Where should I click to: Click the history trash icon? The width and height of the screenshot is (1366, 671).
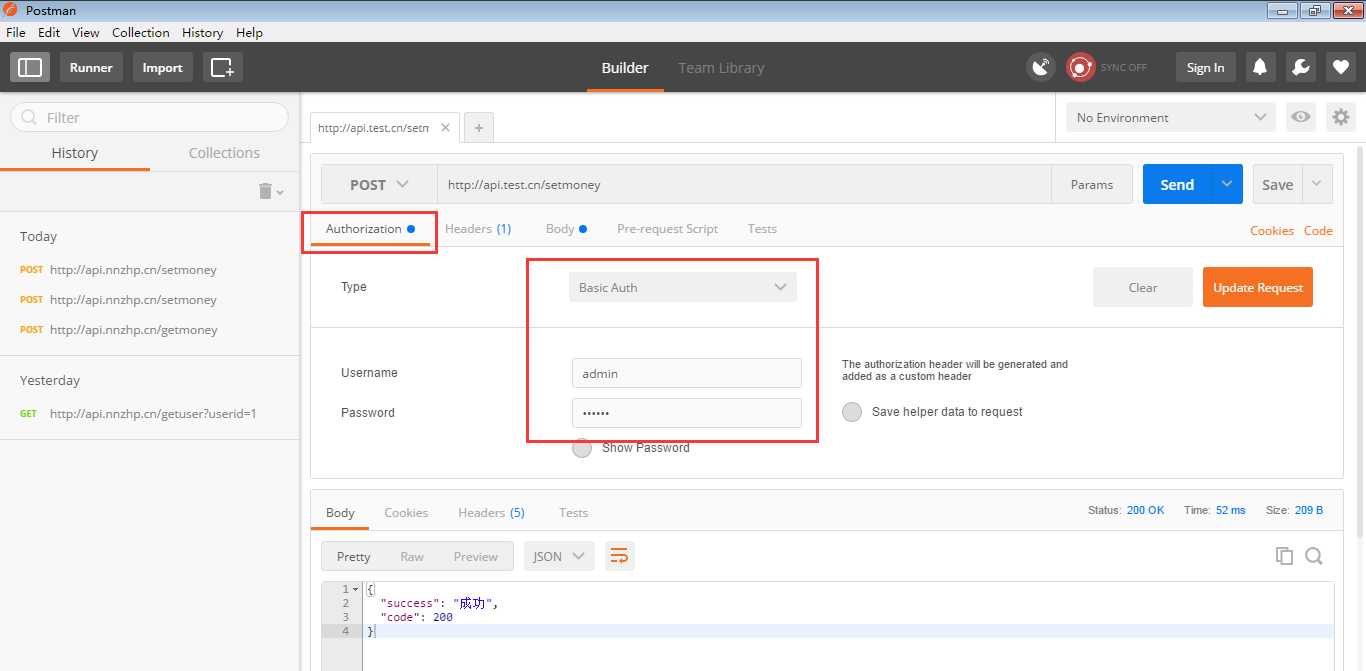point(265,191)
